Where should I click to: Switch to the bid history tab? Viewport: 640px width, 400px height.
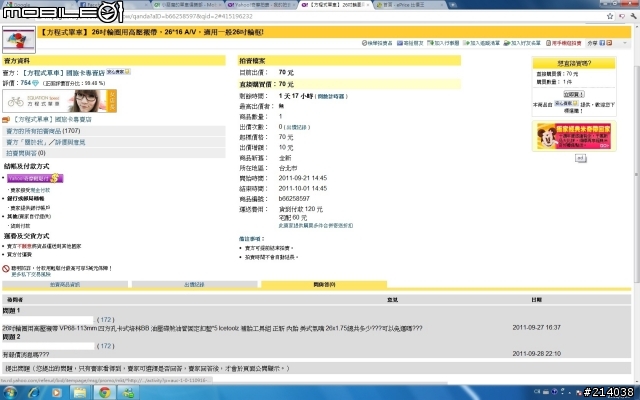194,284
